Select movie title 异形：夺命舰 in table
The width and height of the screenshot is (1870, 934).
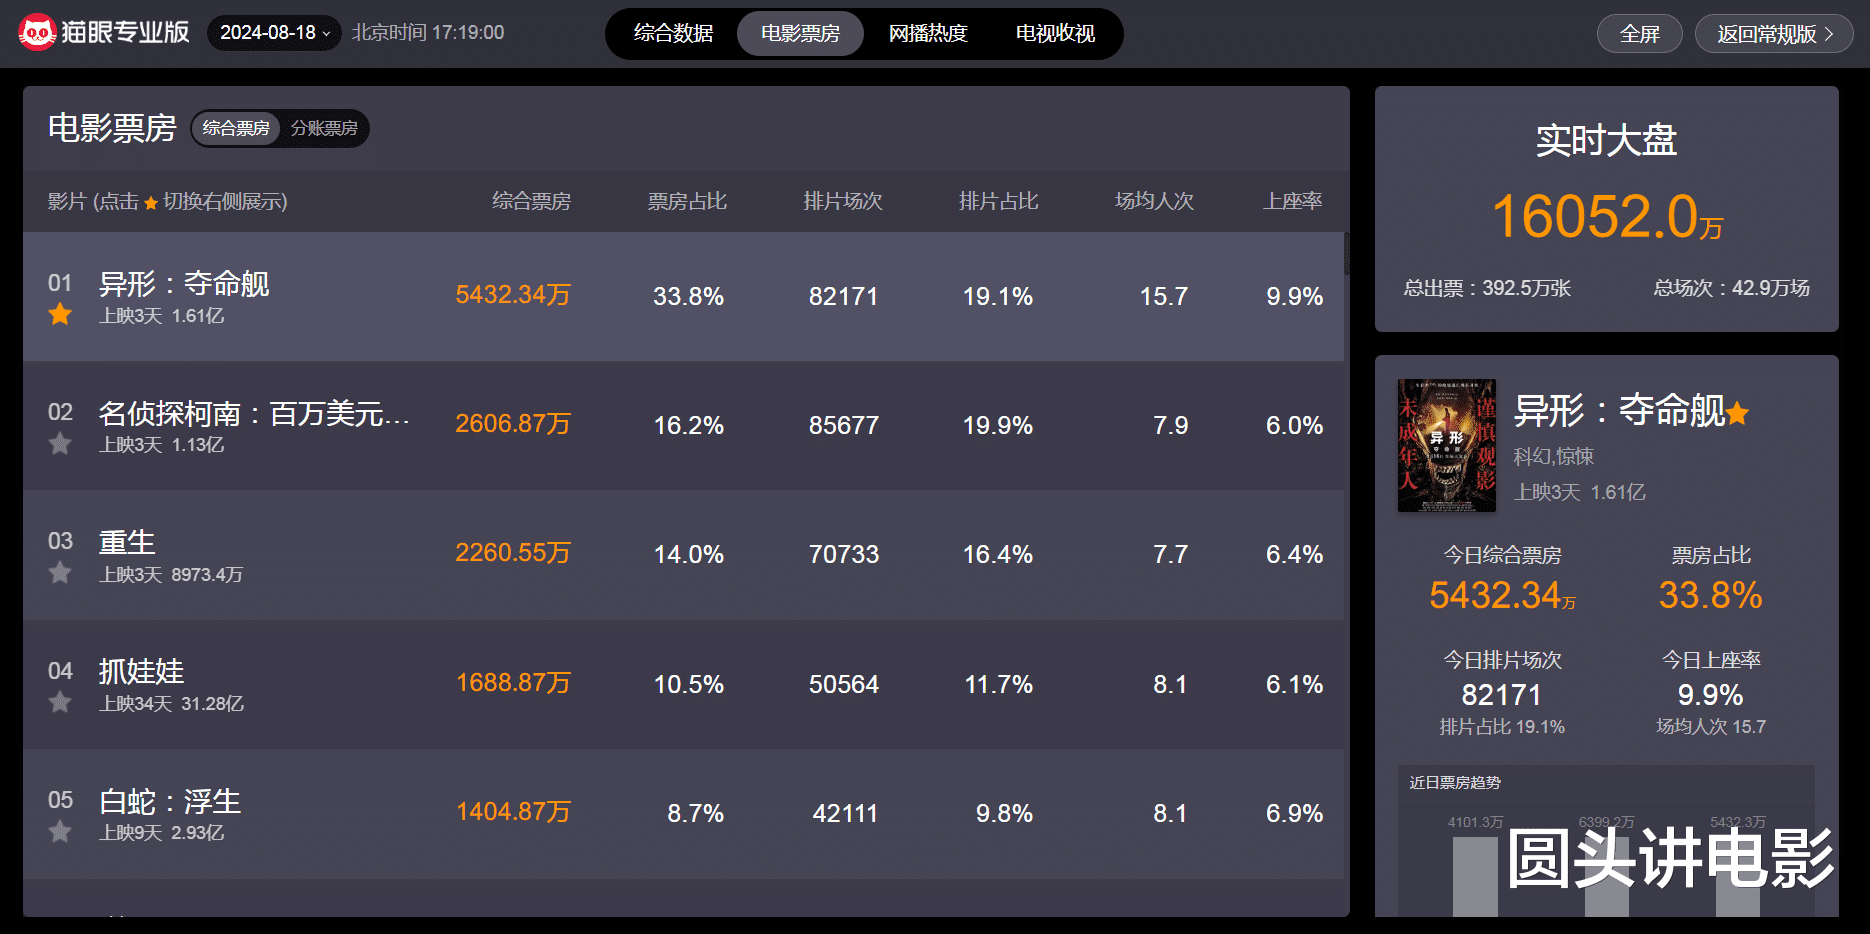click(x=184, y=284)
